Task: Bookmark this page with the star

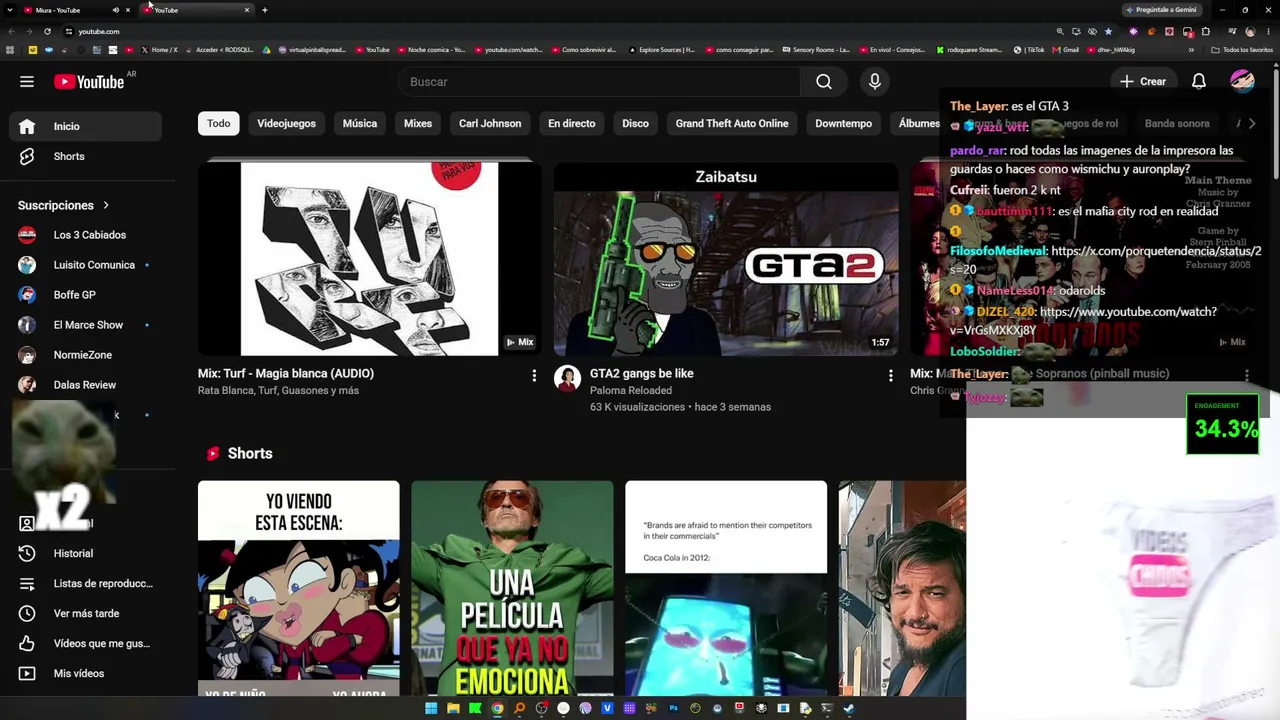Action: (x=1108, y=31)
